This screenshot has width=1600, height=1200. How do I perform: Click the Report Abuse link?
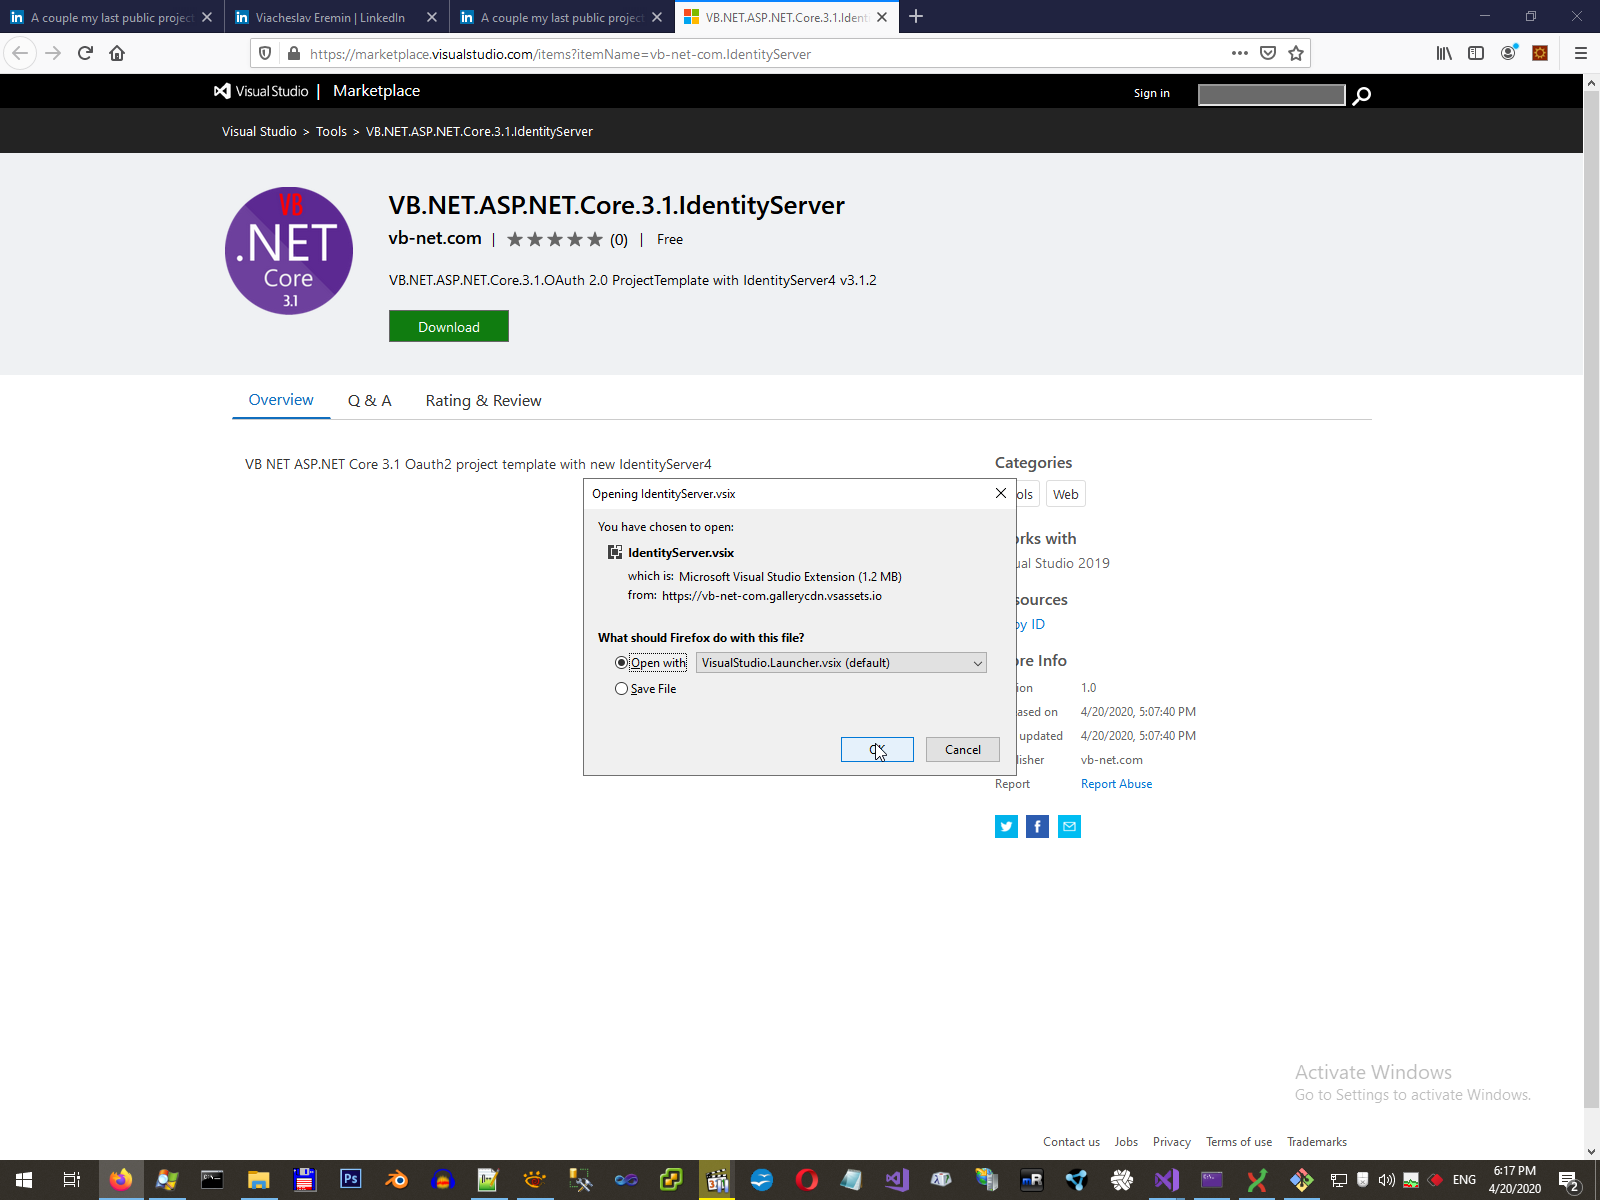pos(1116,784)
